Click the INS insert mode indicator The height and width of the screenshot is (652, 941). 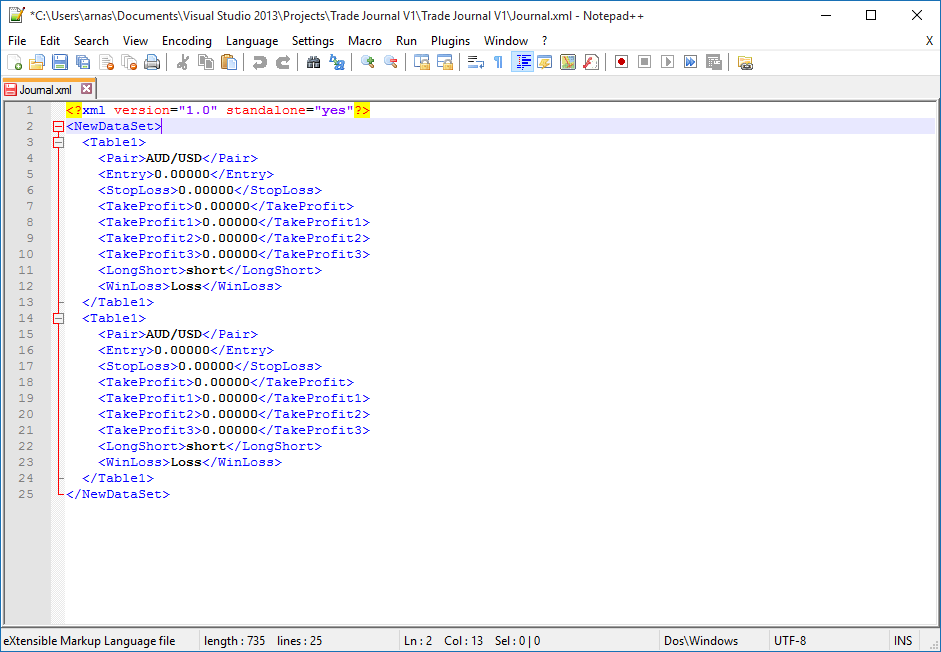tap(902, 641)
